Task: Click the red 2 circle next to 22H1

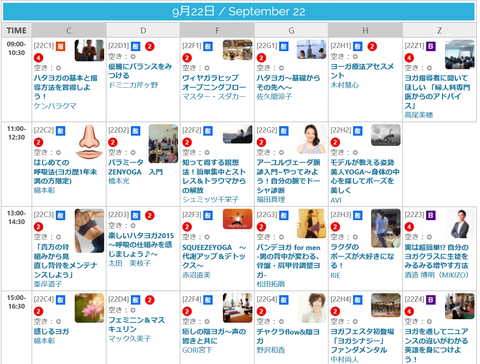Action: pos(372,46)
